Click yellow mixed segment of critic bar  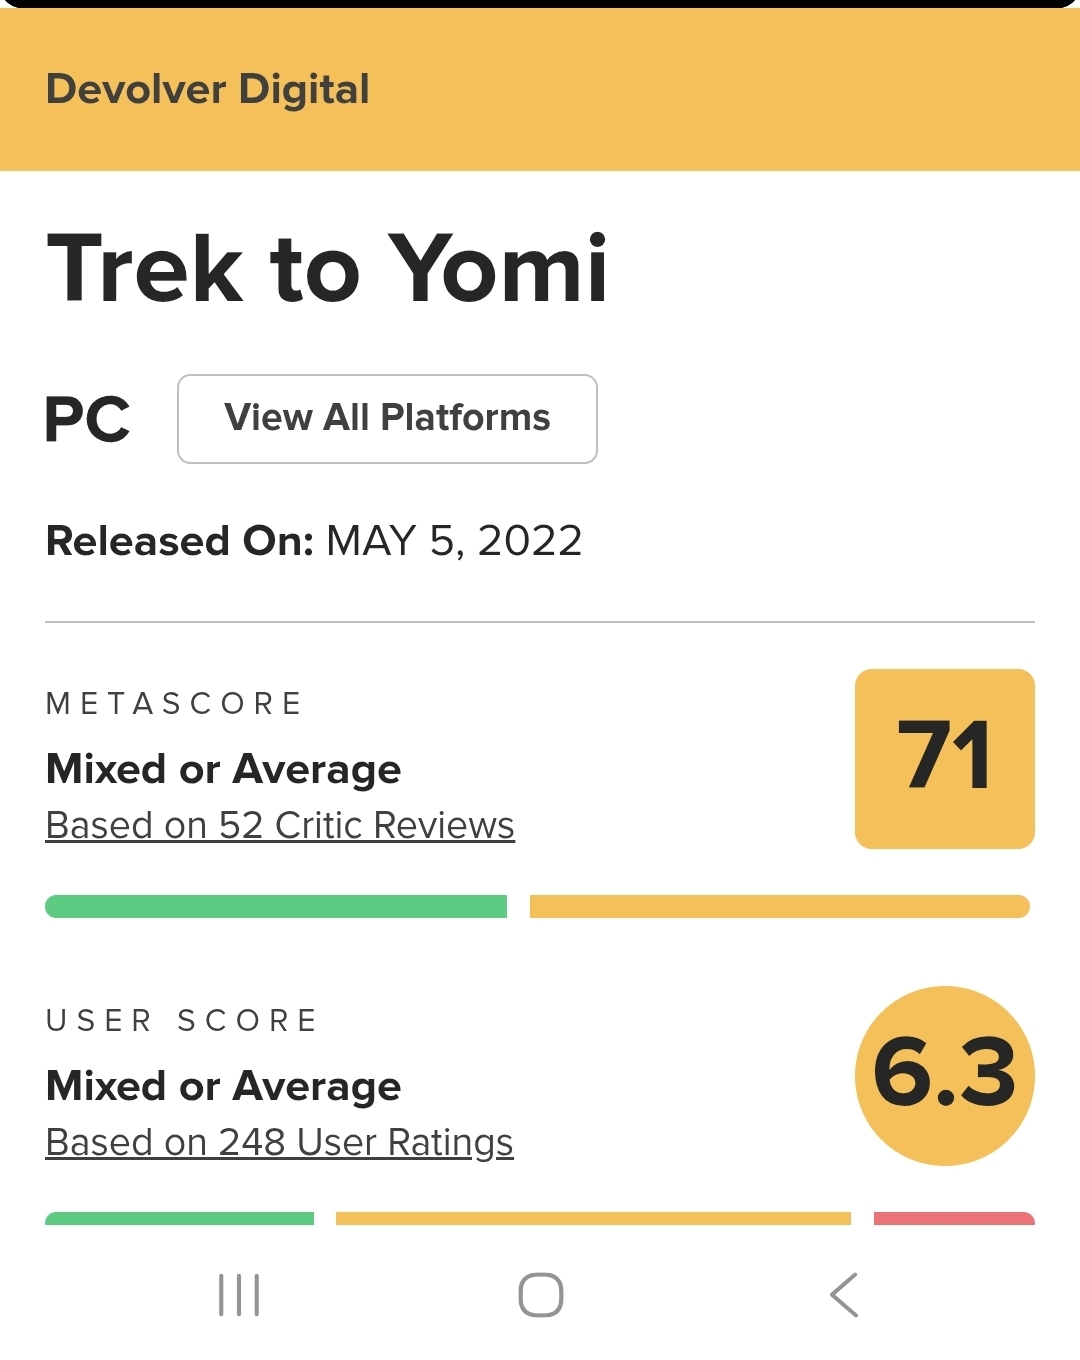(779, 906)
